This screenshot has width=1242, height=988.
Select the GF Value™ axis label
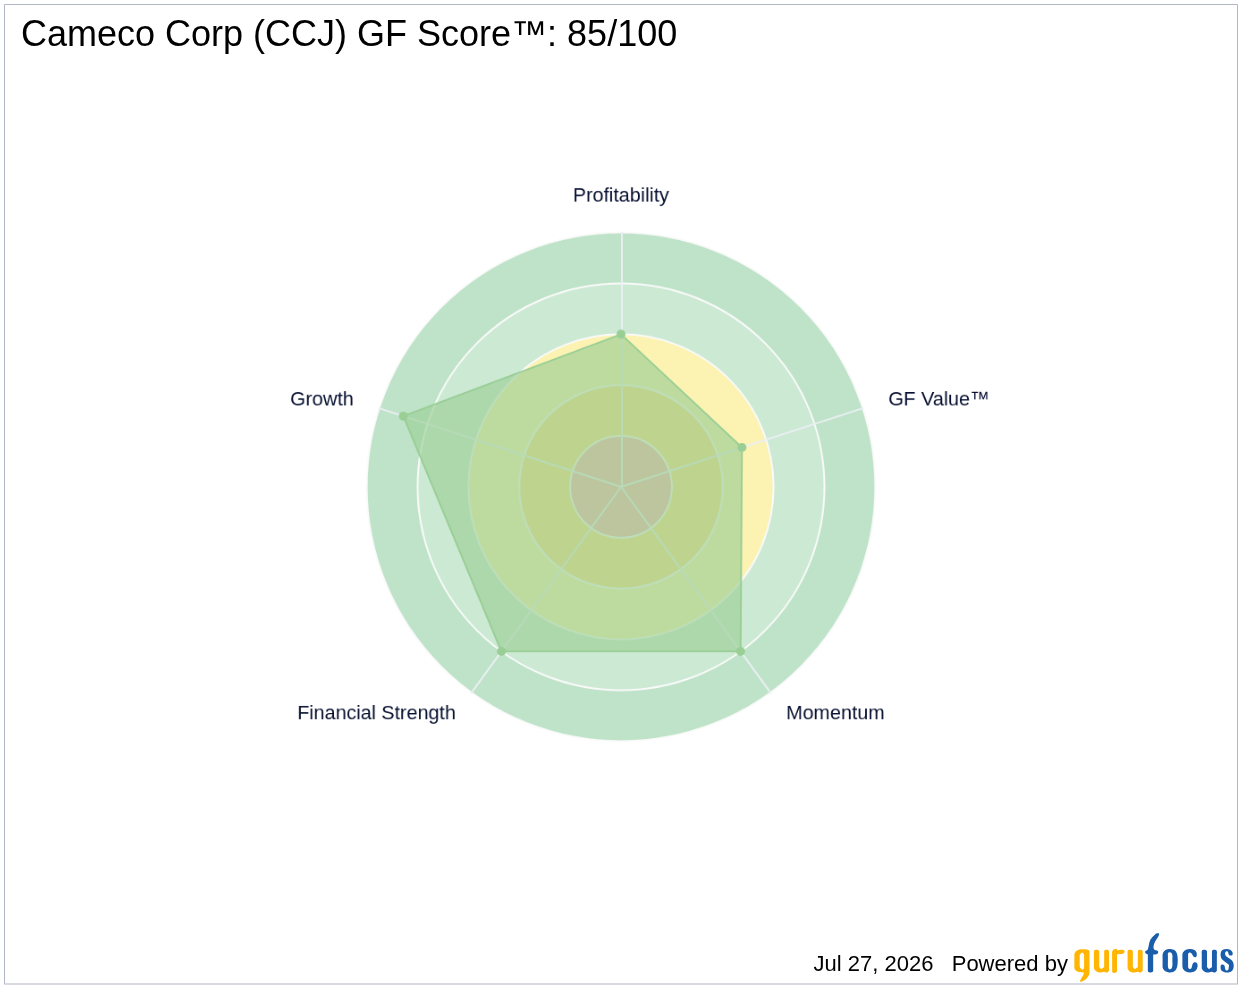click(938, 399)
